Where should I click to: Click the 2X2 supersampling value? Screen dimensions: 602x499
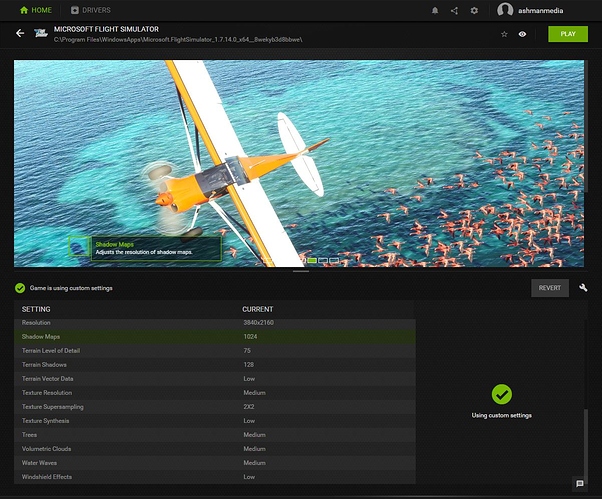click(249, 406)
